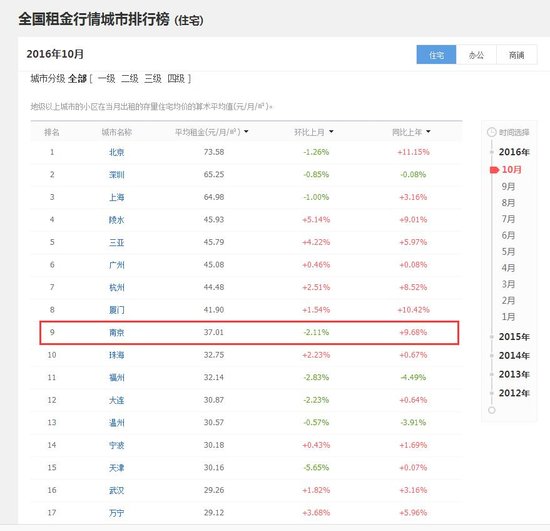
Task: Switch to the 办公 tab
Action: (476, 55)
